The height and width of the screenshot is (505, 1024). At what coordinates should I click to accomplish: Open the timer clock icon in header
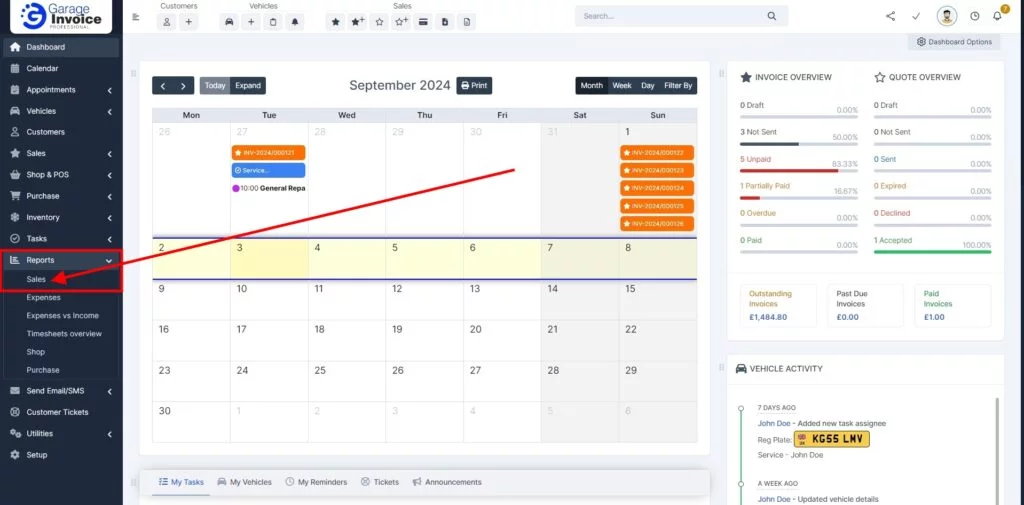[x=975, y=16]
